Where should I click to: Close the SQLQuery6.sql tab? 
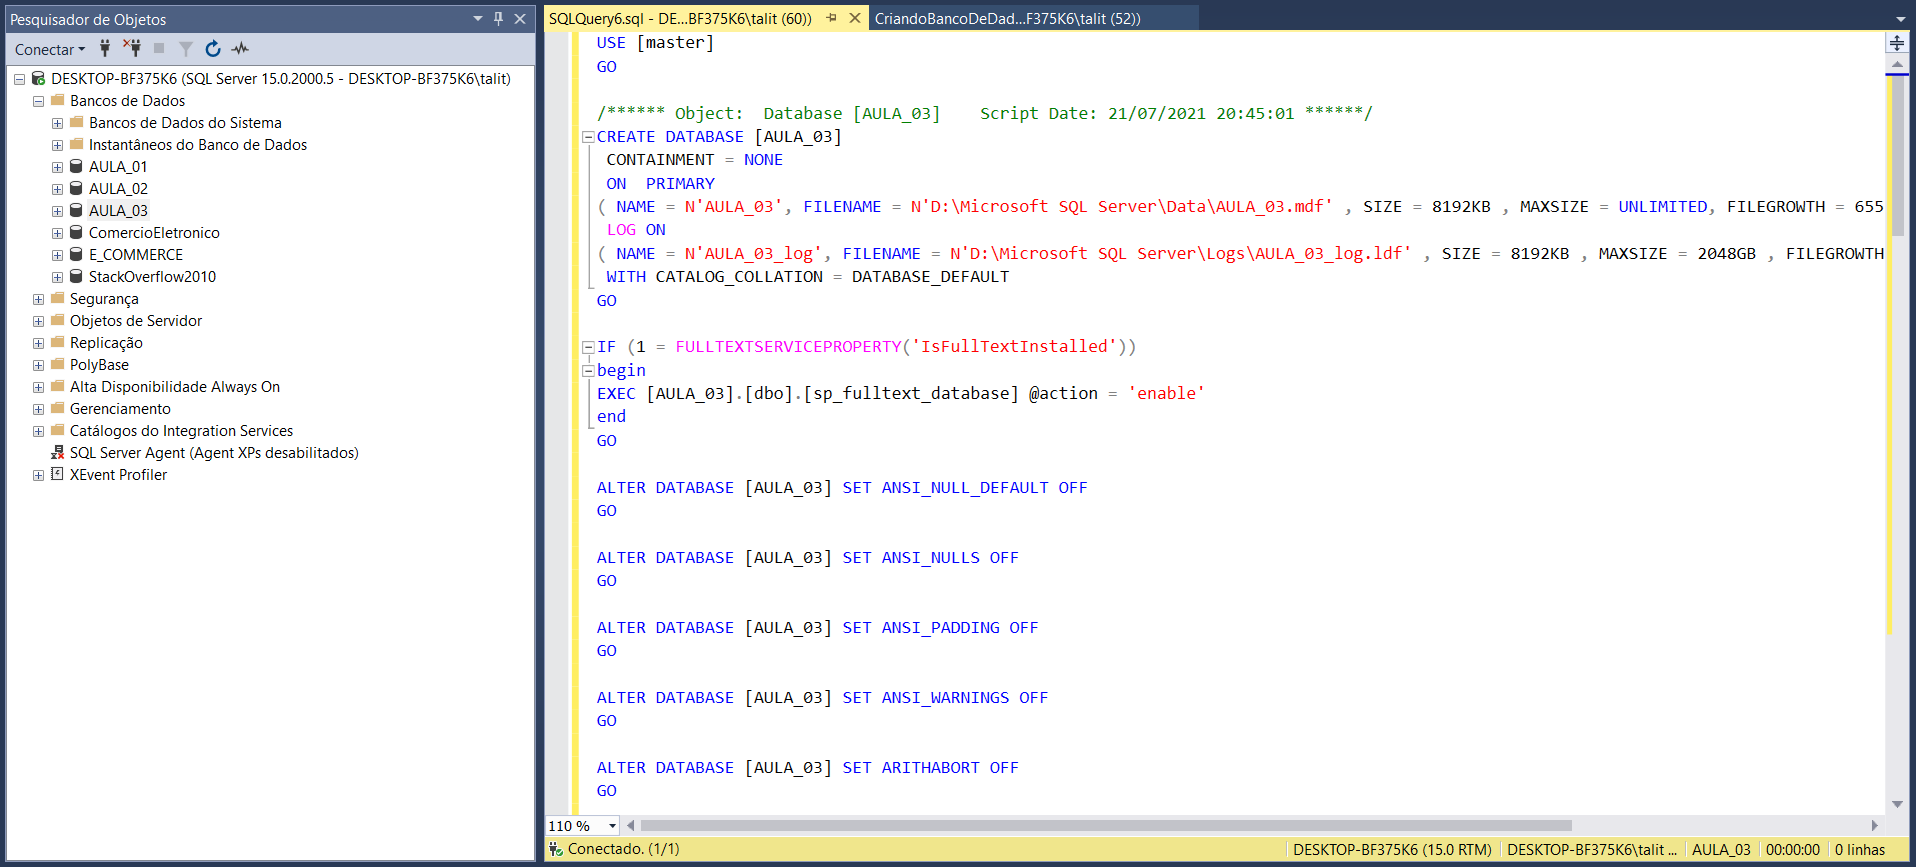(x=855, y=18)
